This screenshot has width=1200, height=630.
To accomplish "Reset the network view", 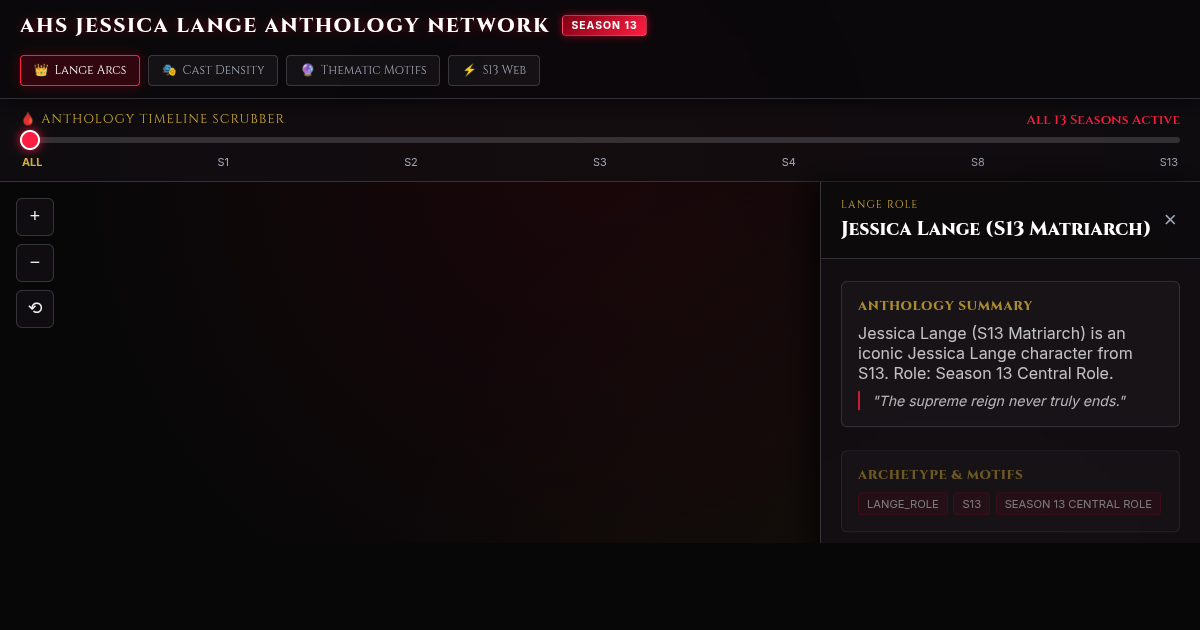I will [x=35, y=309].
